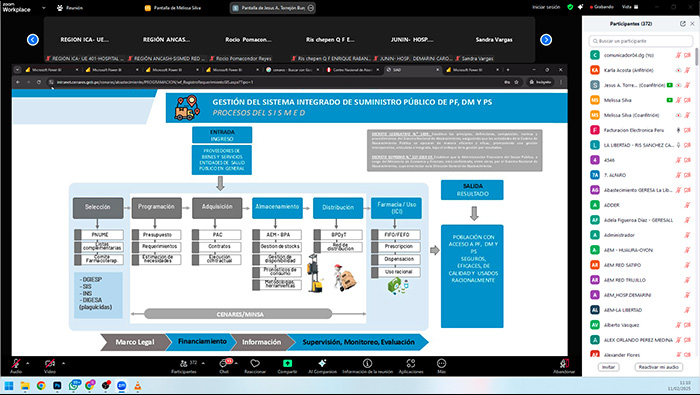This screenshot has height=395, width=700.
Task: Expand the arrow next to Video
Action: point(63,363)
